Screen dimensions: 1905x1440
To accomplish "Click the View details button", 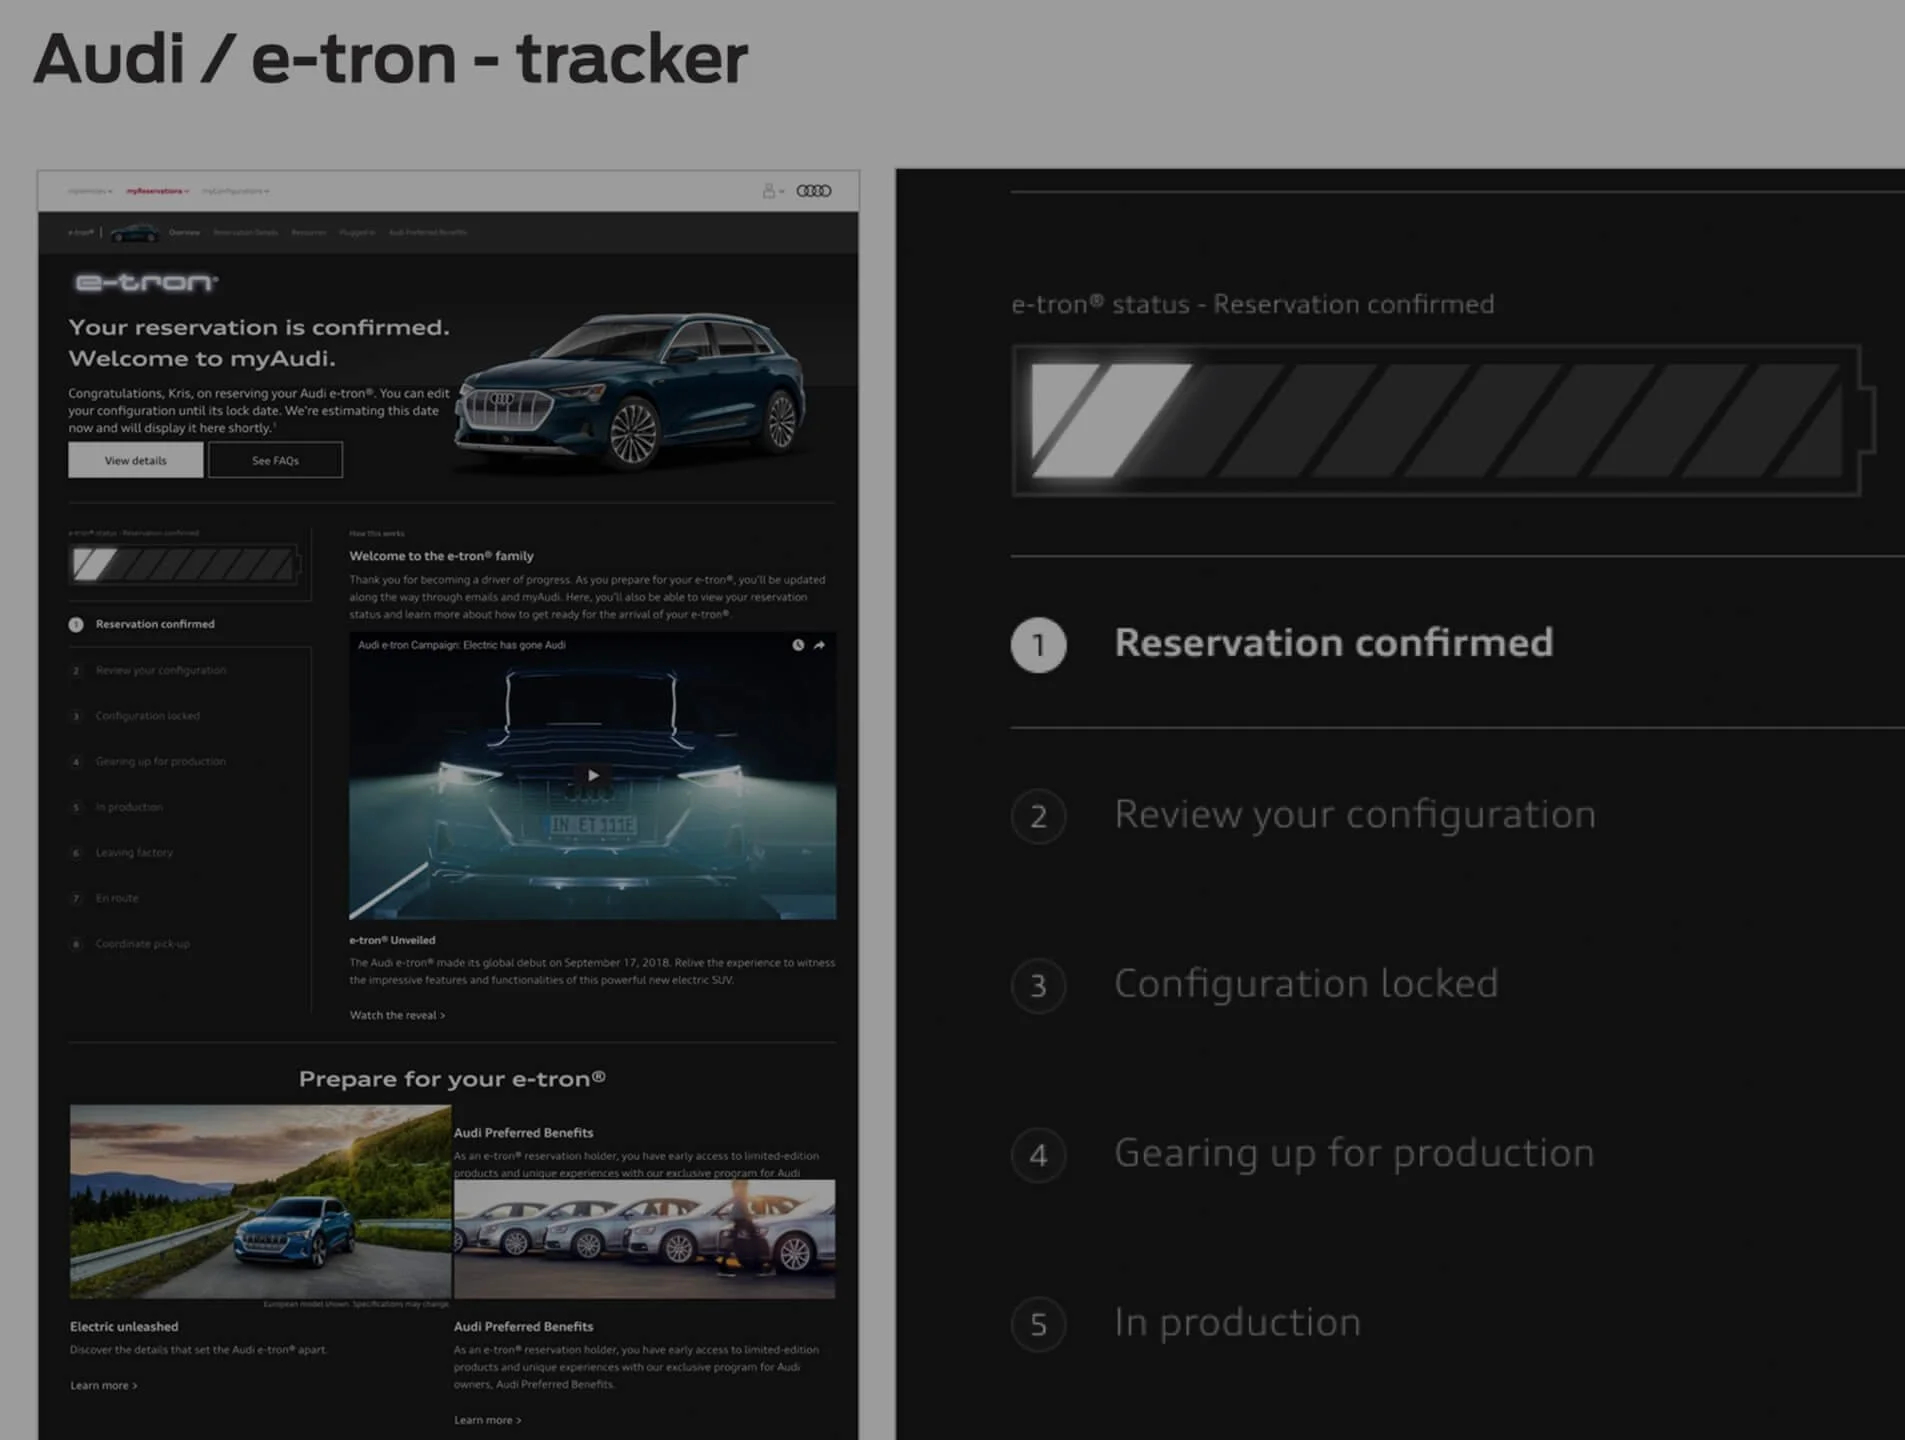I will click(136, 460).
